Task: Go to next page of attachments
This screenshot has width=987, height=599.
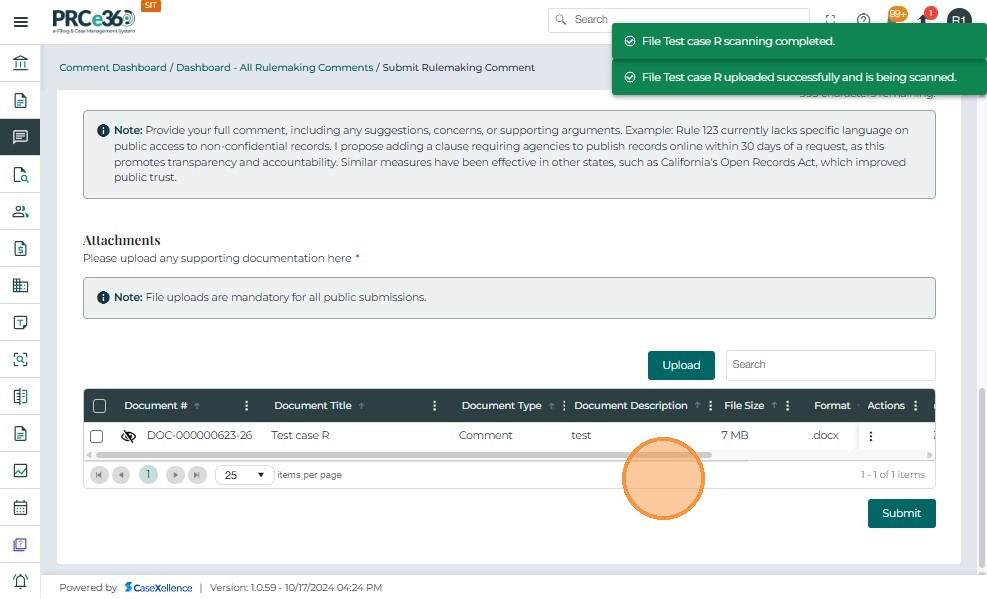Action: tap(175, 475)
